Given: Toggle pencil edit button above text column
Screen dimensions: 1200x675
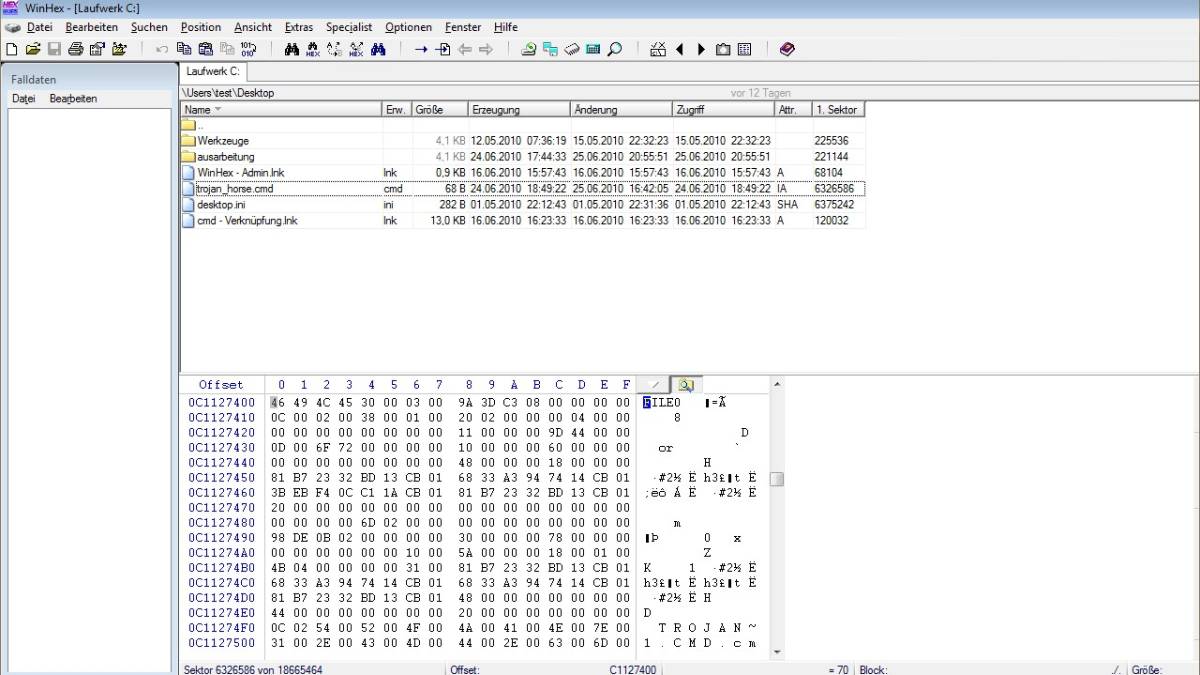Looking at the screenshot, I should (654, 385).
